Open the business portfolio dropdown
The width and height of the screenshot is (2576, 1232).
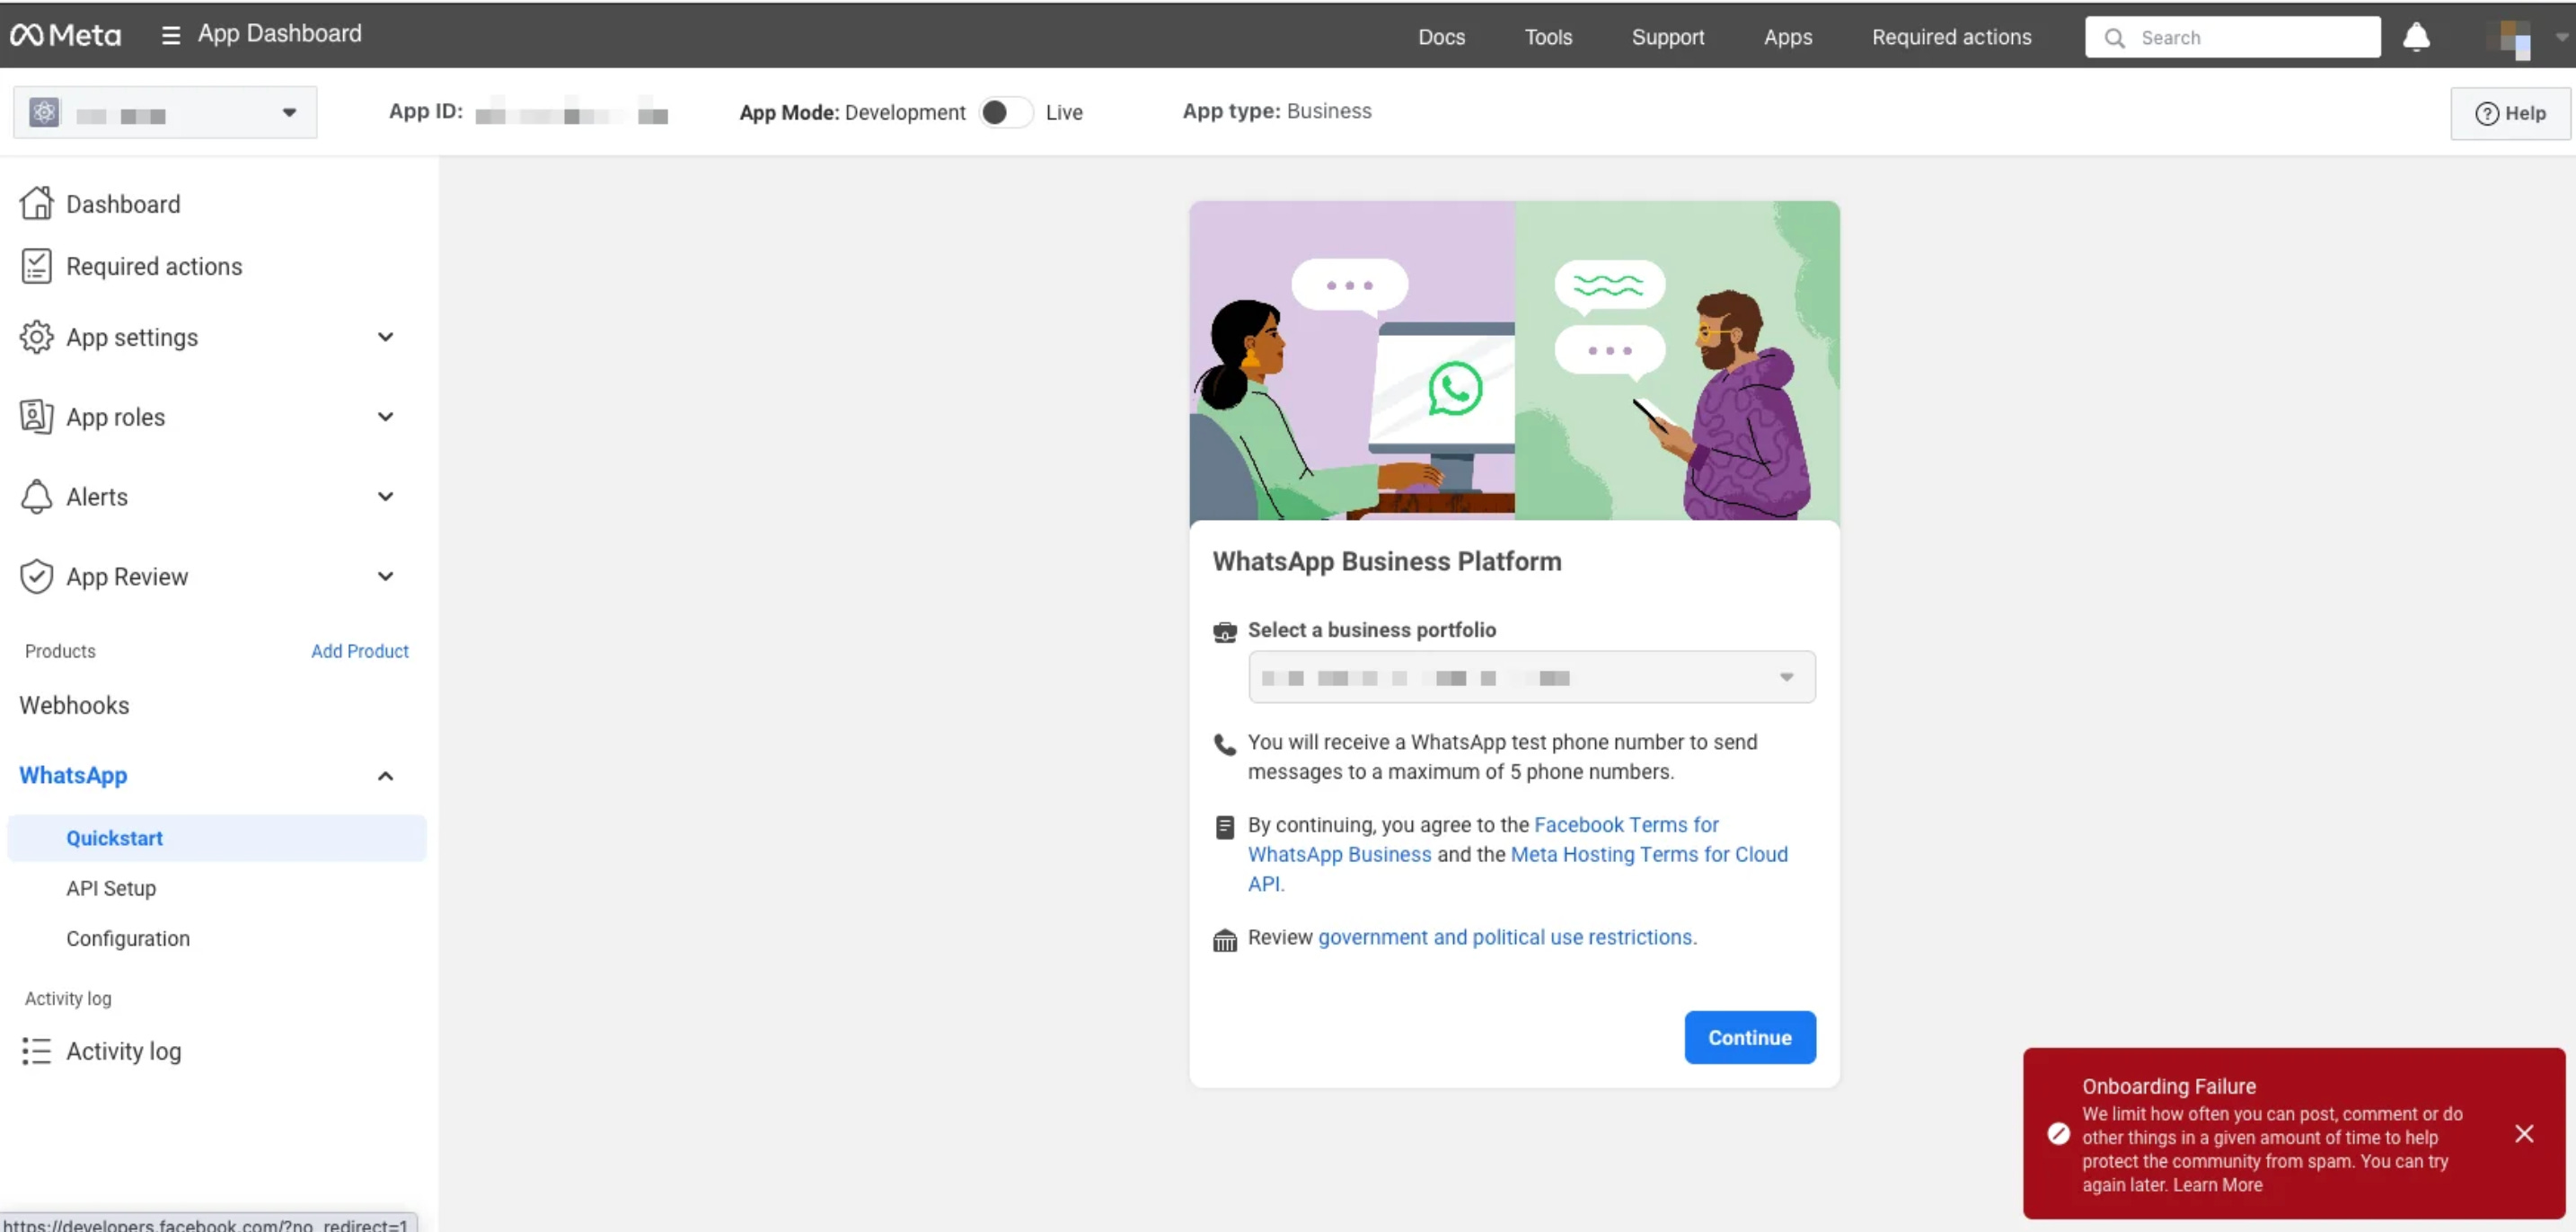pos(1531,678)
